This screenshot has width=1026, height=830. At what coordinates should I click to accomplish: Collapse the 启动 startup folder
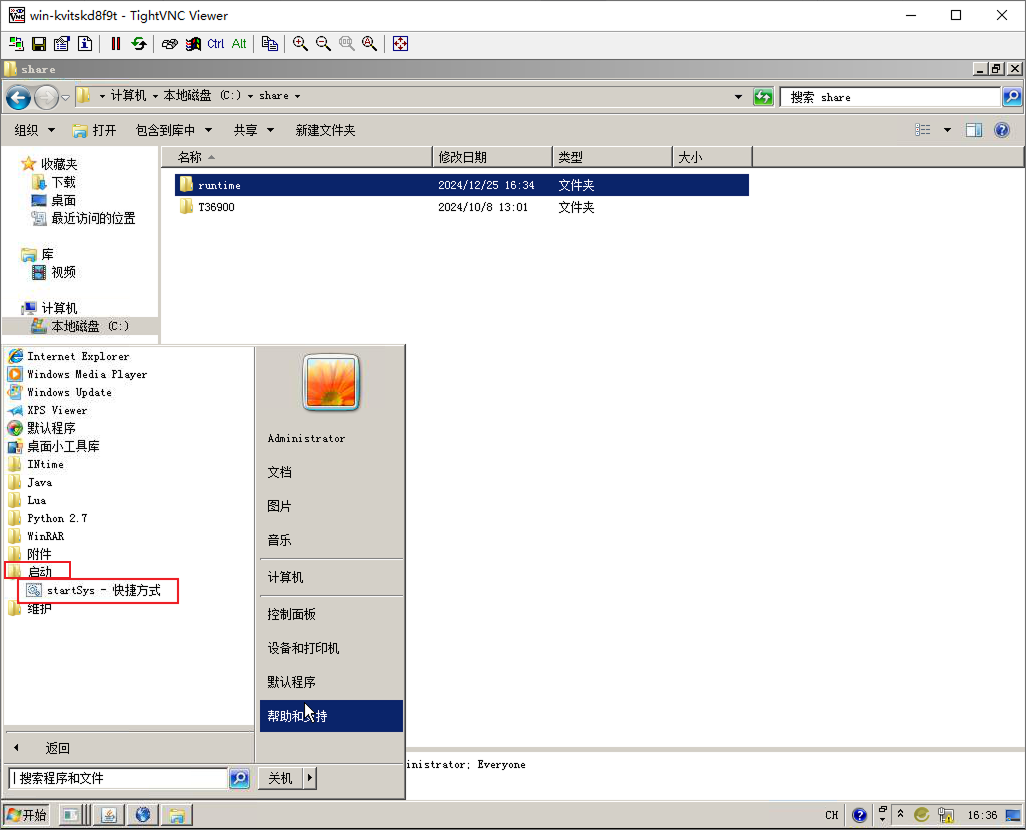38,571
